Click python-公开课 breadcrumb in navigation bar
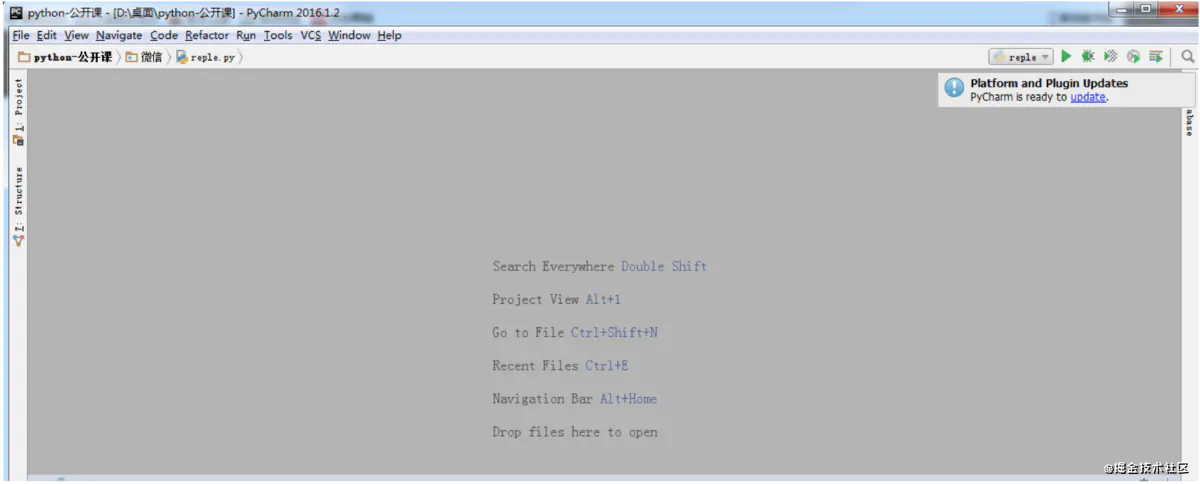This screenshot has width=1200, height=484. (x=65, y=57)
